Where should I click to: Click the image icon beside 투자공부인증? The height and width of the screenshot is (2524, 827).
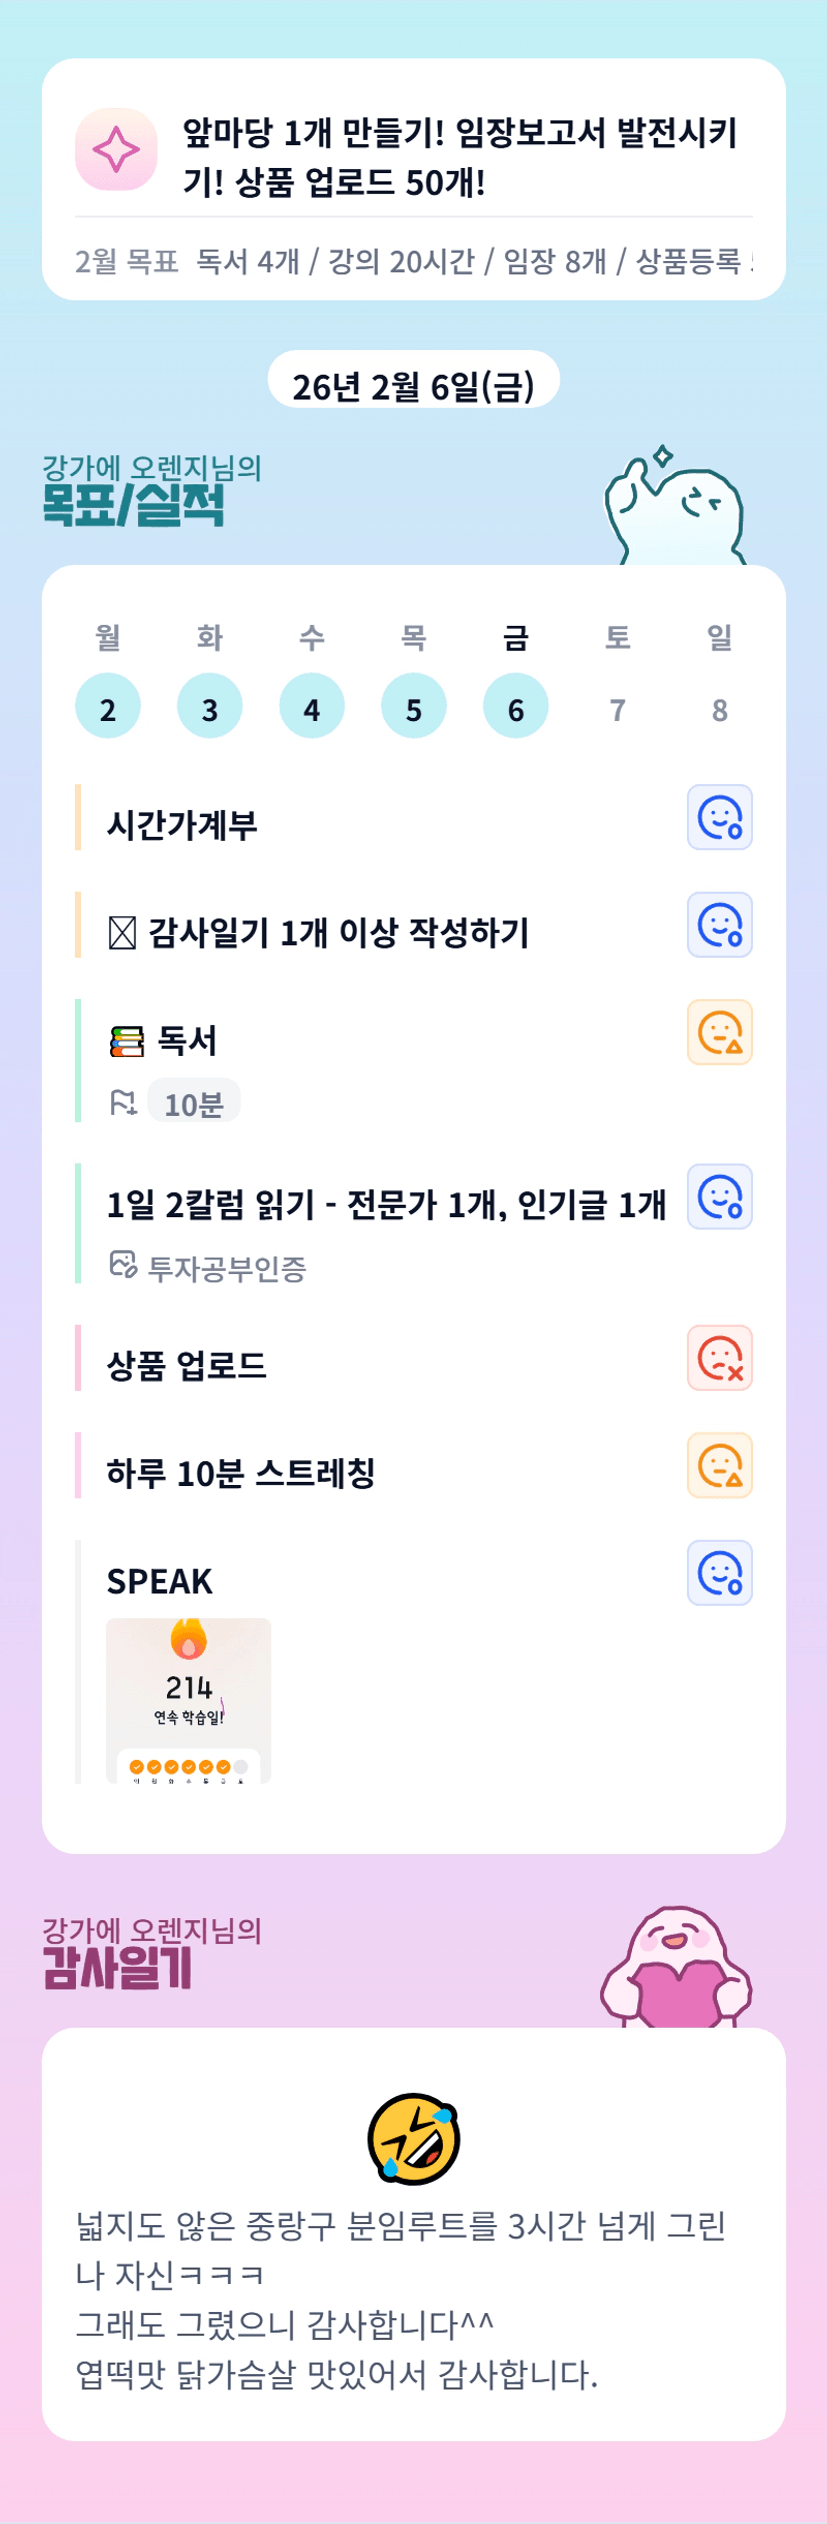point(122,1264)
